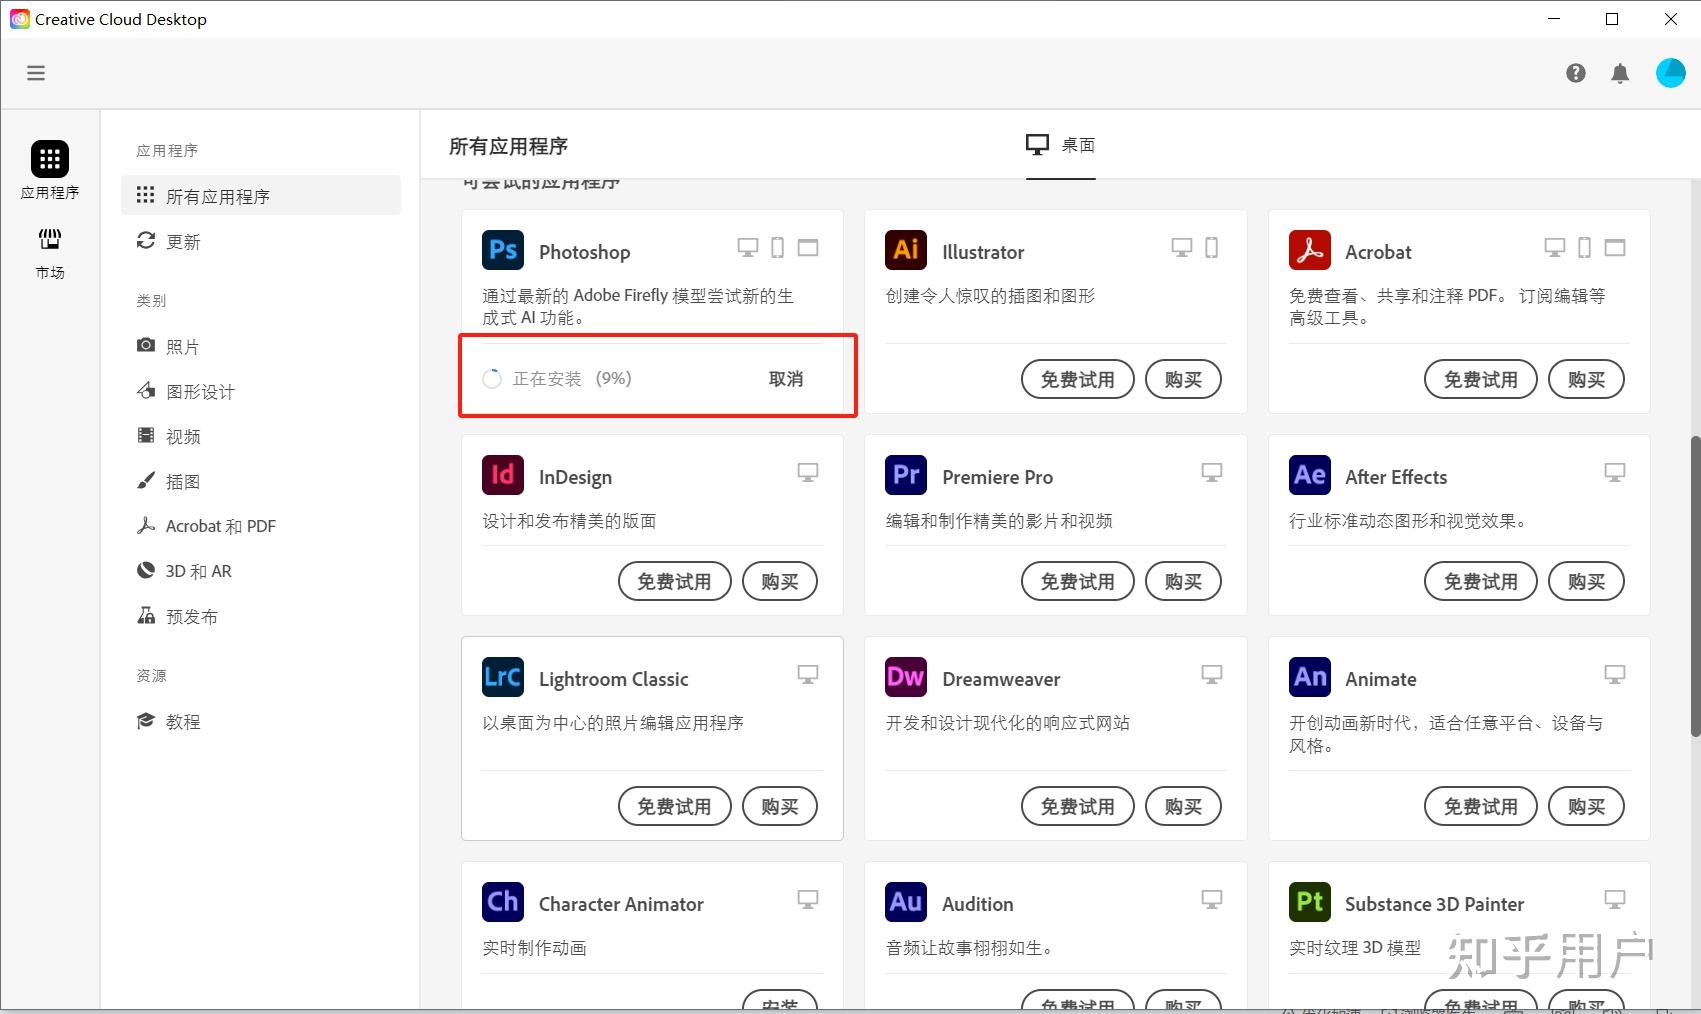Click 免费试用 for Acrobat

point(1481,379)
